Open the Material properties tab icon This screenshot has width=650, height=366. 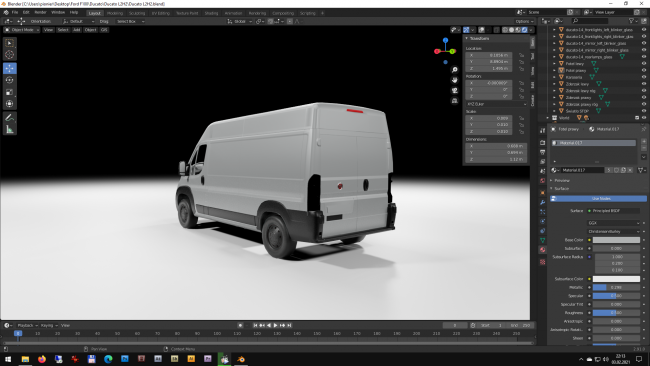click(543, 250)
